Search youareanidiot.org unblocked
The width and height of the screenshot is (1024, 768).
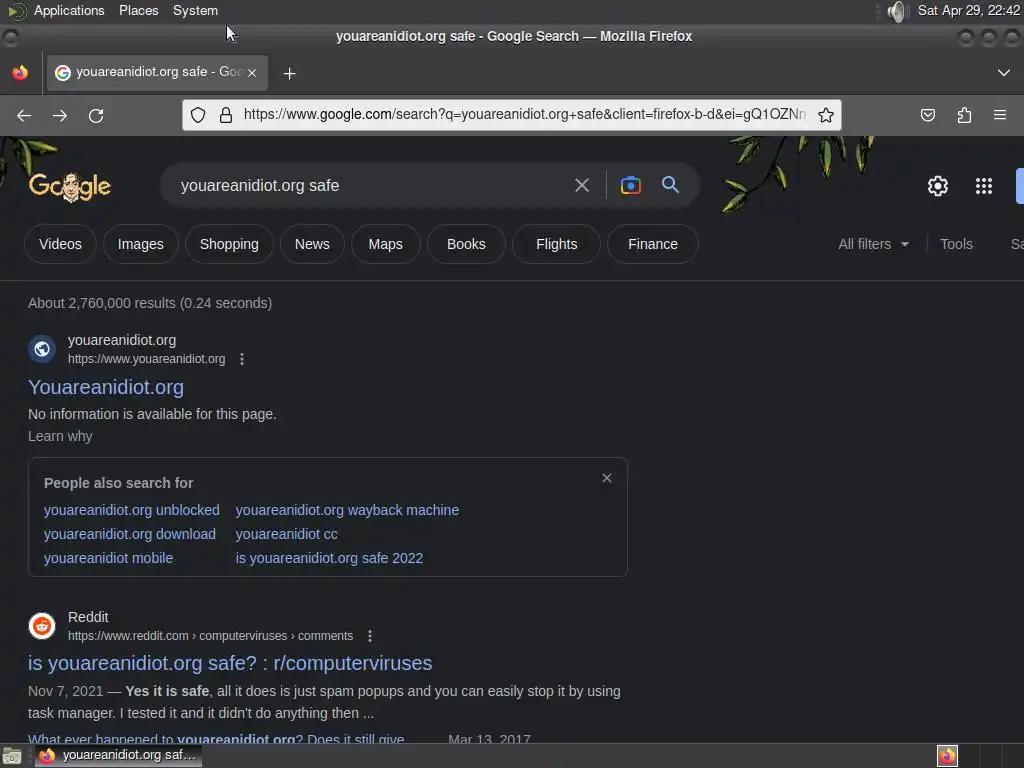pos(131,510)
